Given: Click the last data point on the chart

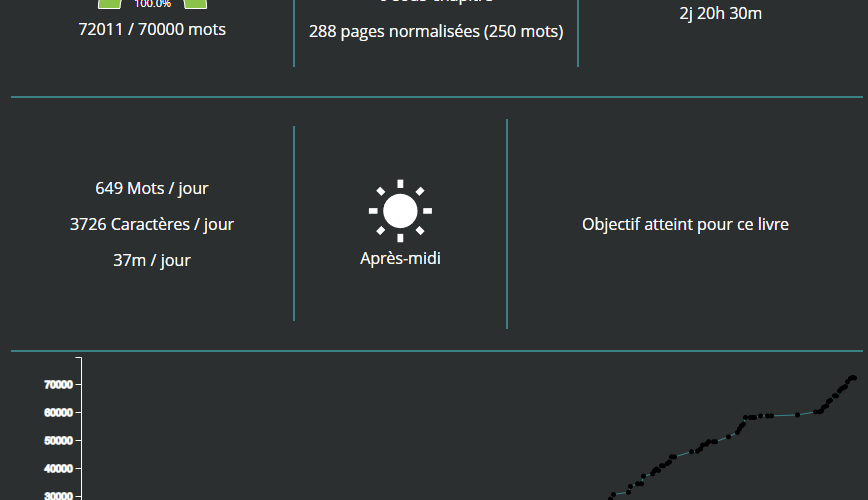Looking at the screenshot, I should tap(854, 378).
